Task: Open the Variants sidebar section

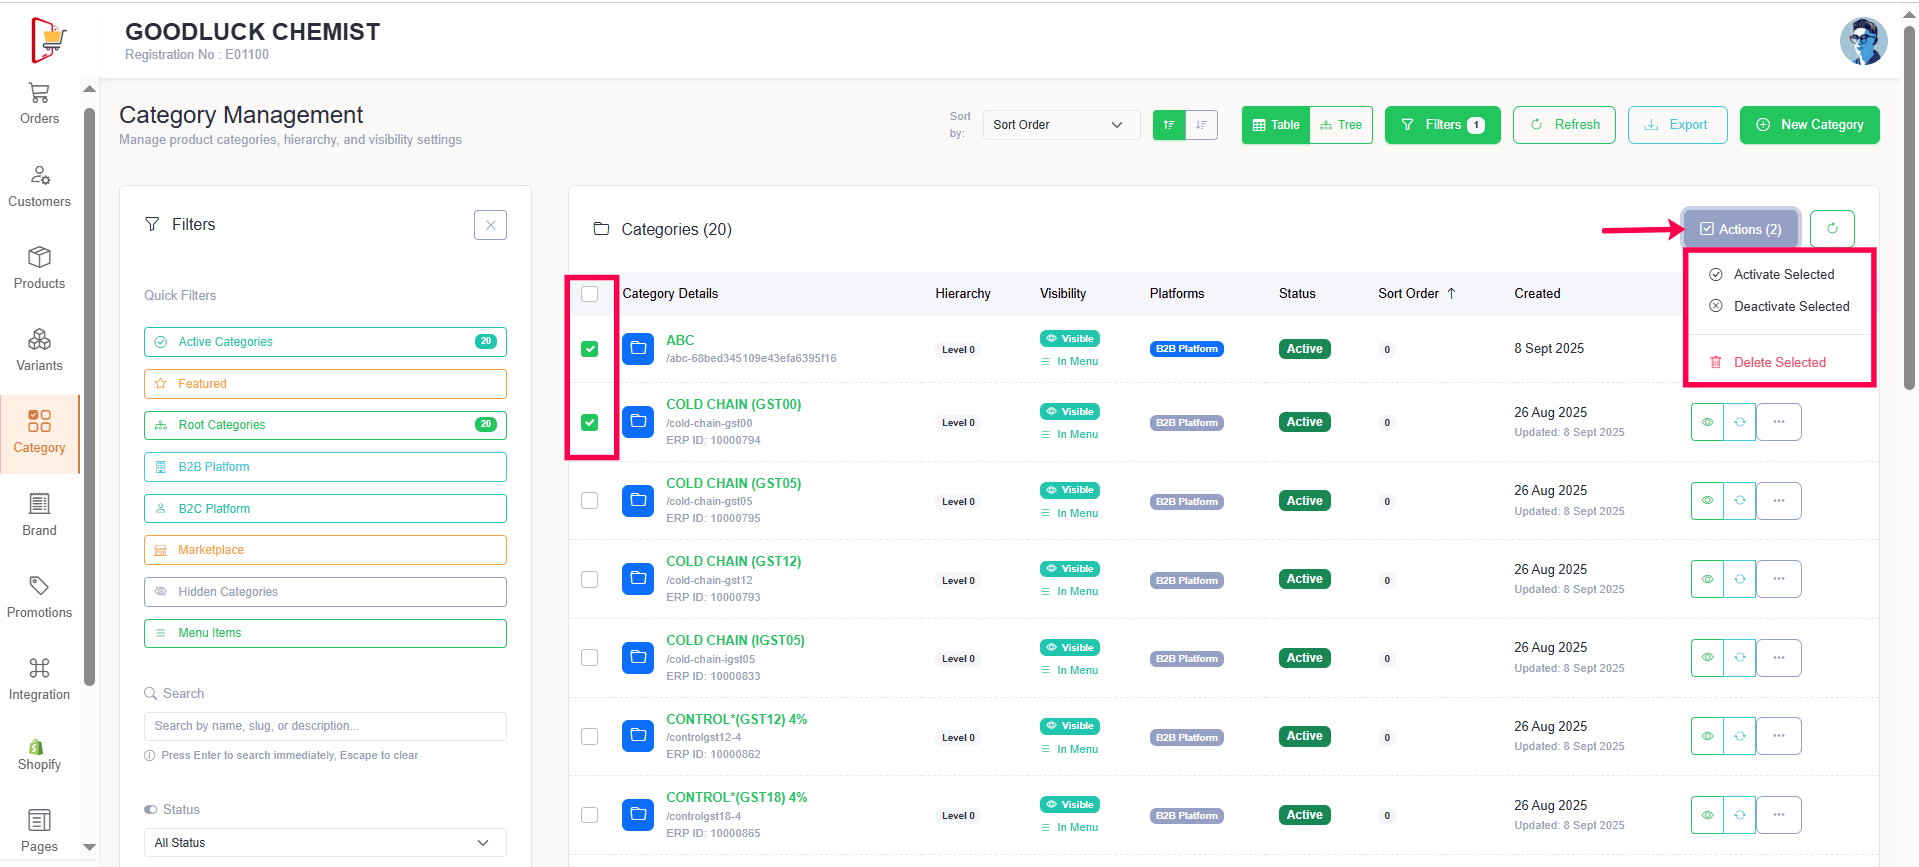Action: click(39, 351)
